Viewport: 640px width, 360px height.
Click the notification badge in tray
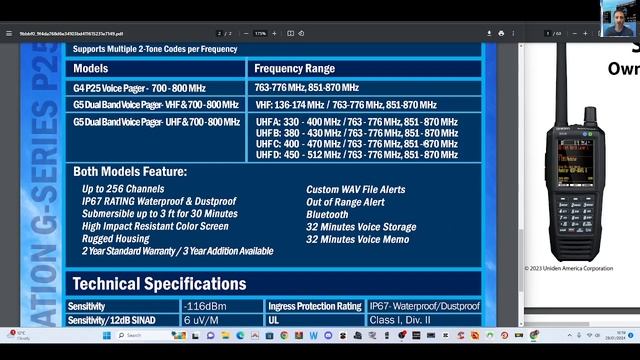pyautogui.click(x=631, y=336)
